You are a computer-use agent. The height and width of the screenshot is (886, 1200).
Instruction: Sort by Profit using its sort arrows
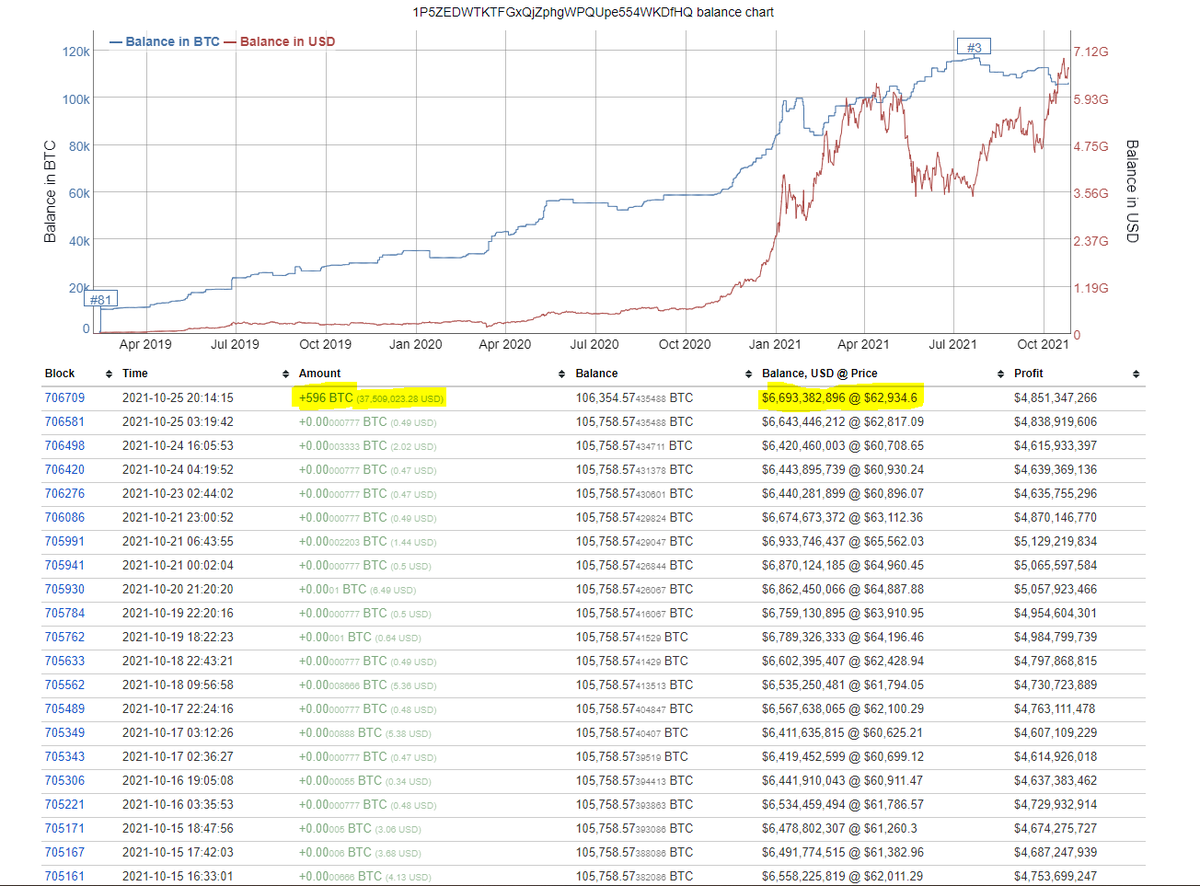(x=1135, y=373)
